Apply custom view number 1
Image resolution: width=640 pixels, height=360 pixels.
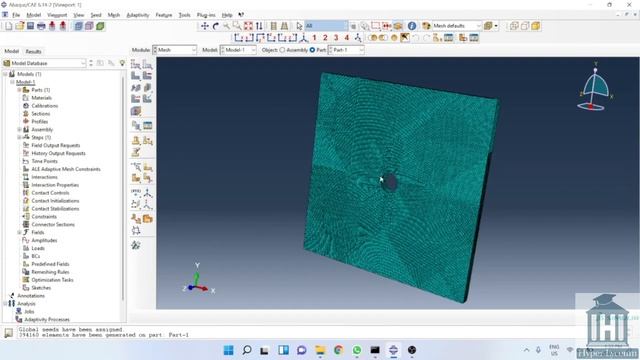pos(314,38)
